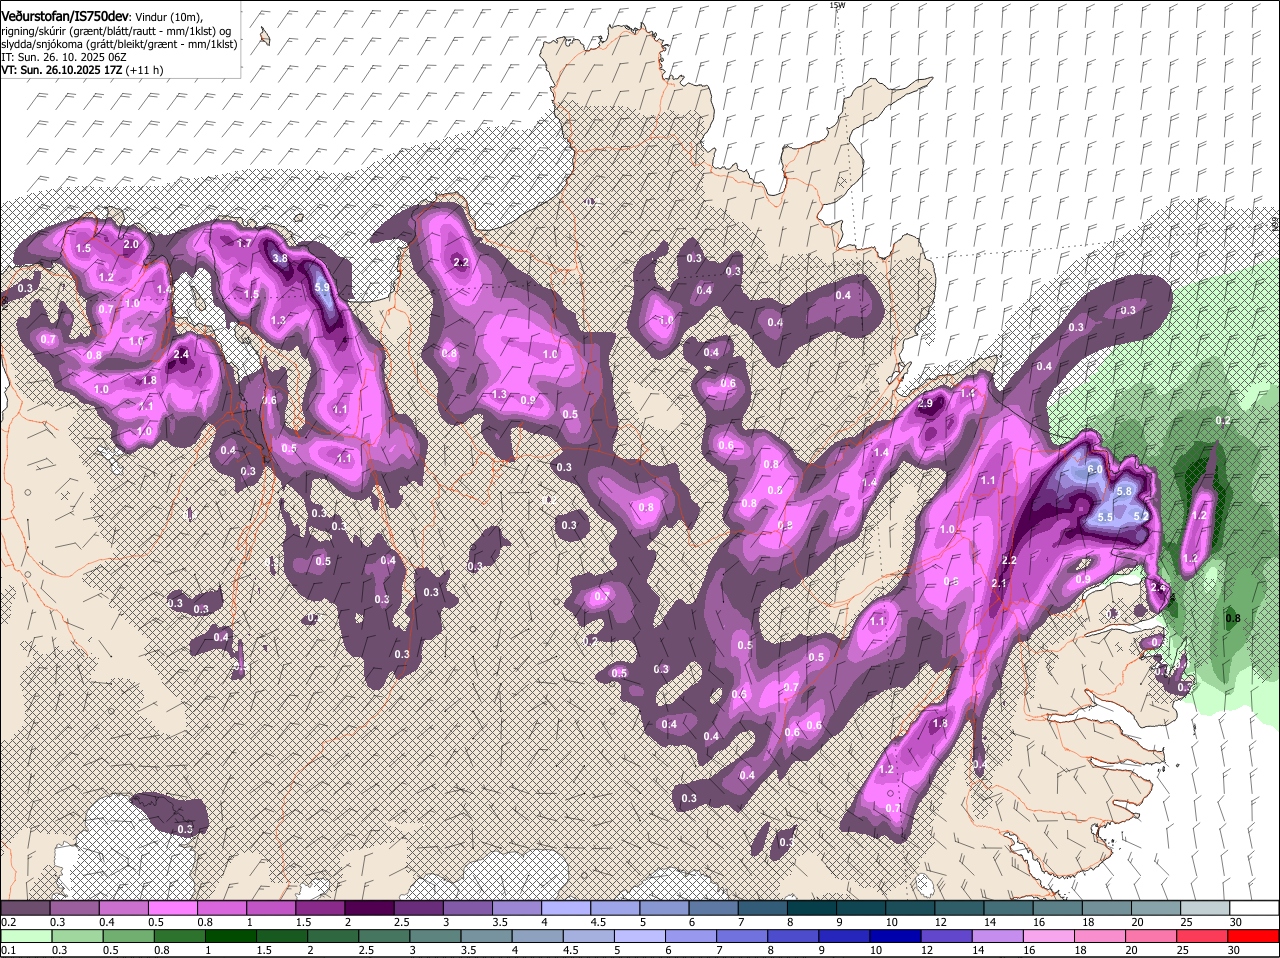Screen dimensions: 1280x958
Task: Click the darkest purple 2–2.5 swatch in snow legend
Action: 369,907
